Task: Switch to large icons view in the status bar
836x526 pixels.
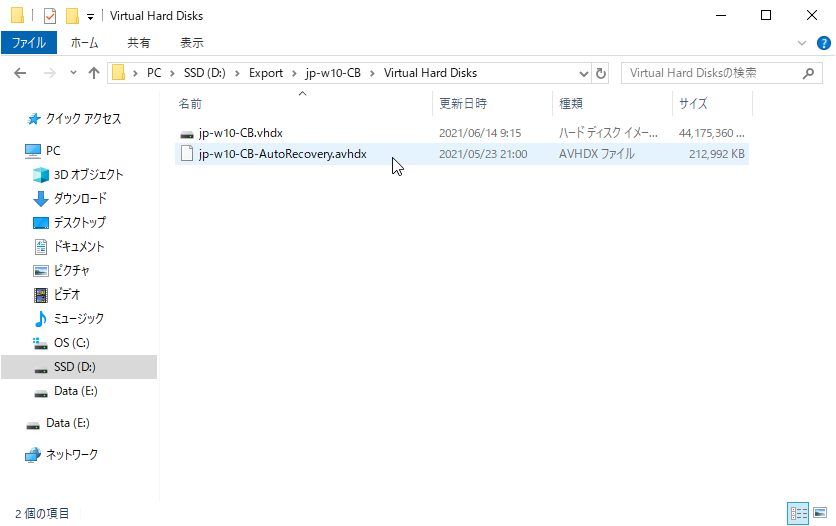Action: pyautogui.click(x=820, y=513)
